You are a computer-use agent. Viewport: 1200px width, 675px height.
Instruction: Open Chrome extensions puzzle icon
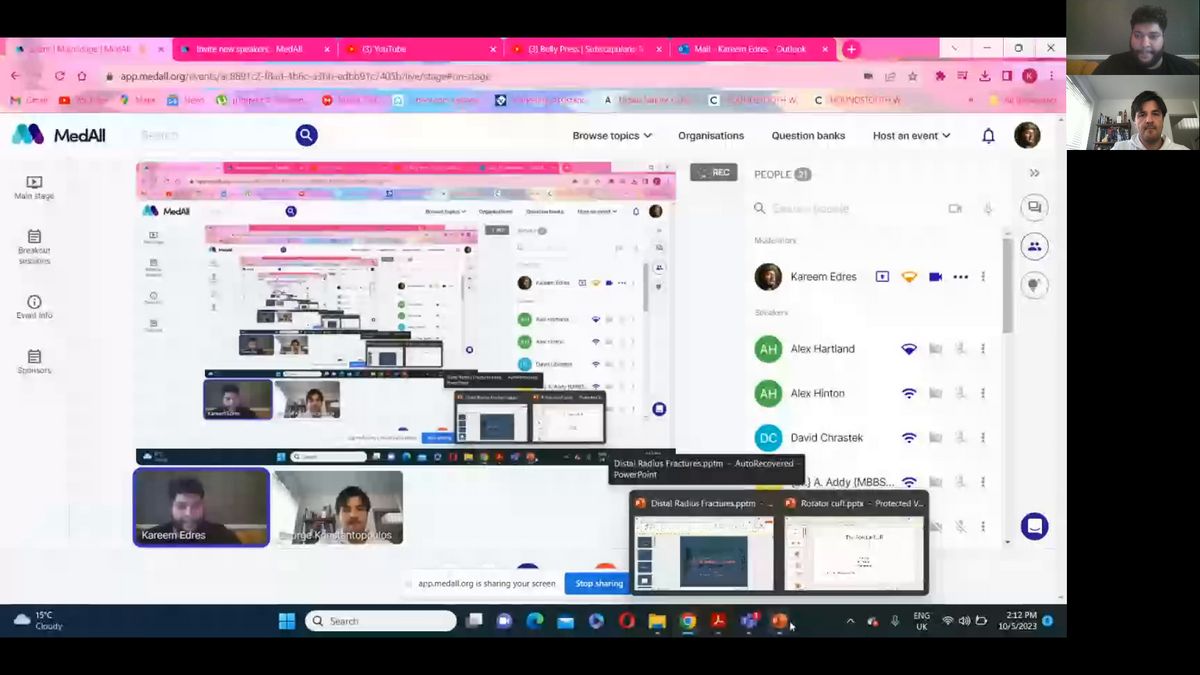point(940,76)
